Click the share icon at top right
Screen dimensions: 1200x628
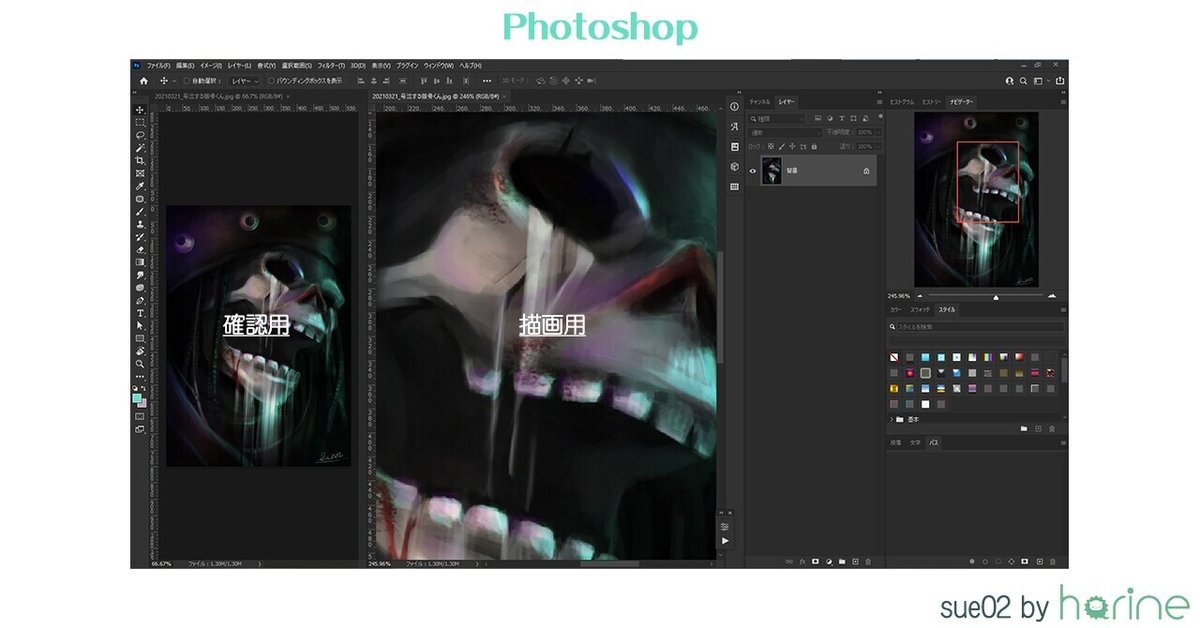click(1060, 80)
